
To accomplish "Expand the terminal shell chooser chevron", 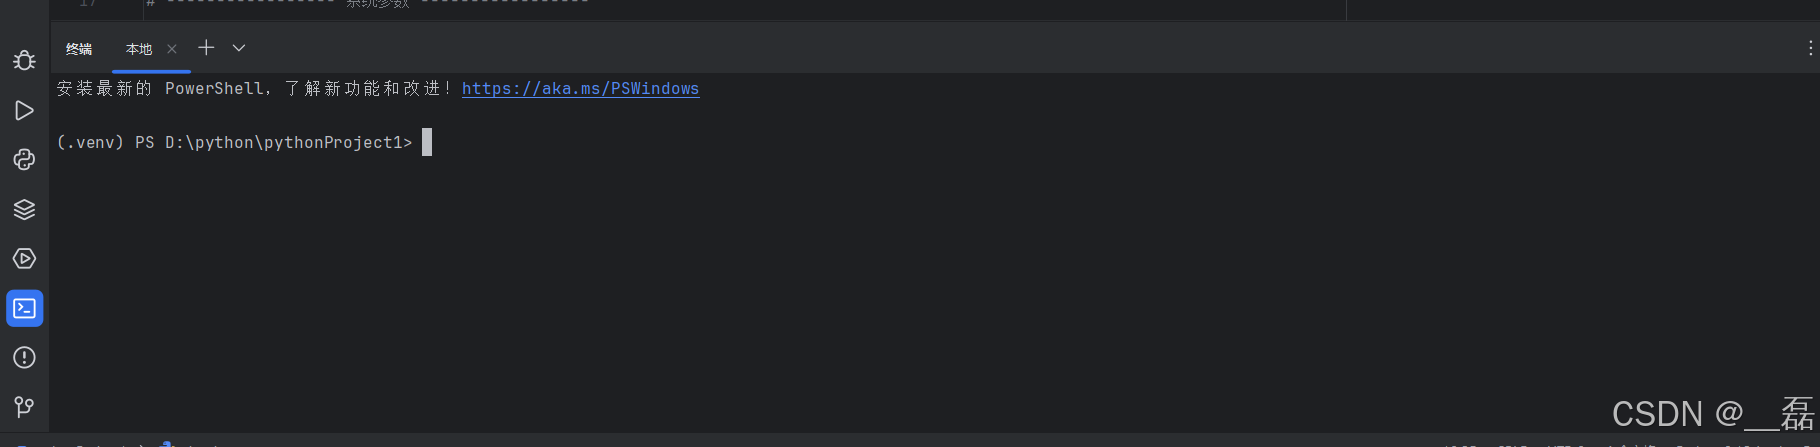I will (239, 48).
